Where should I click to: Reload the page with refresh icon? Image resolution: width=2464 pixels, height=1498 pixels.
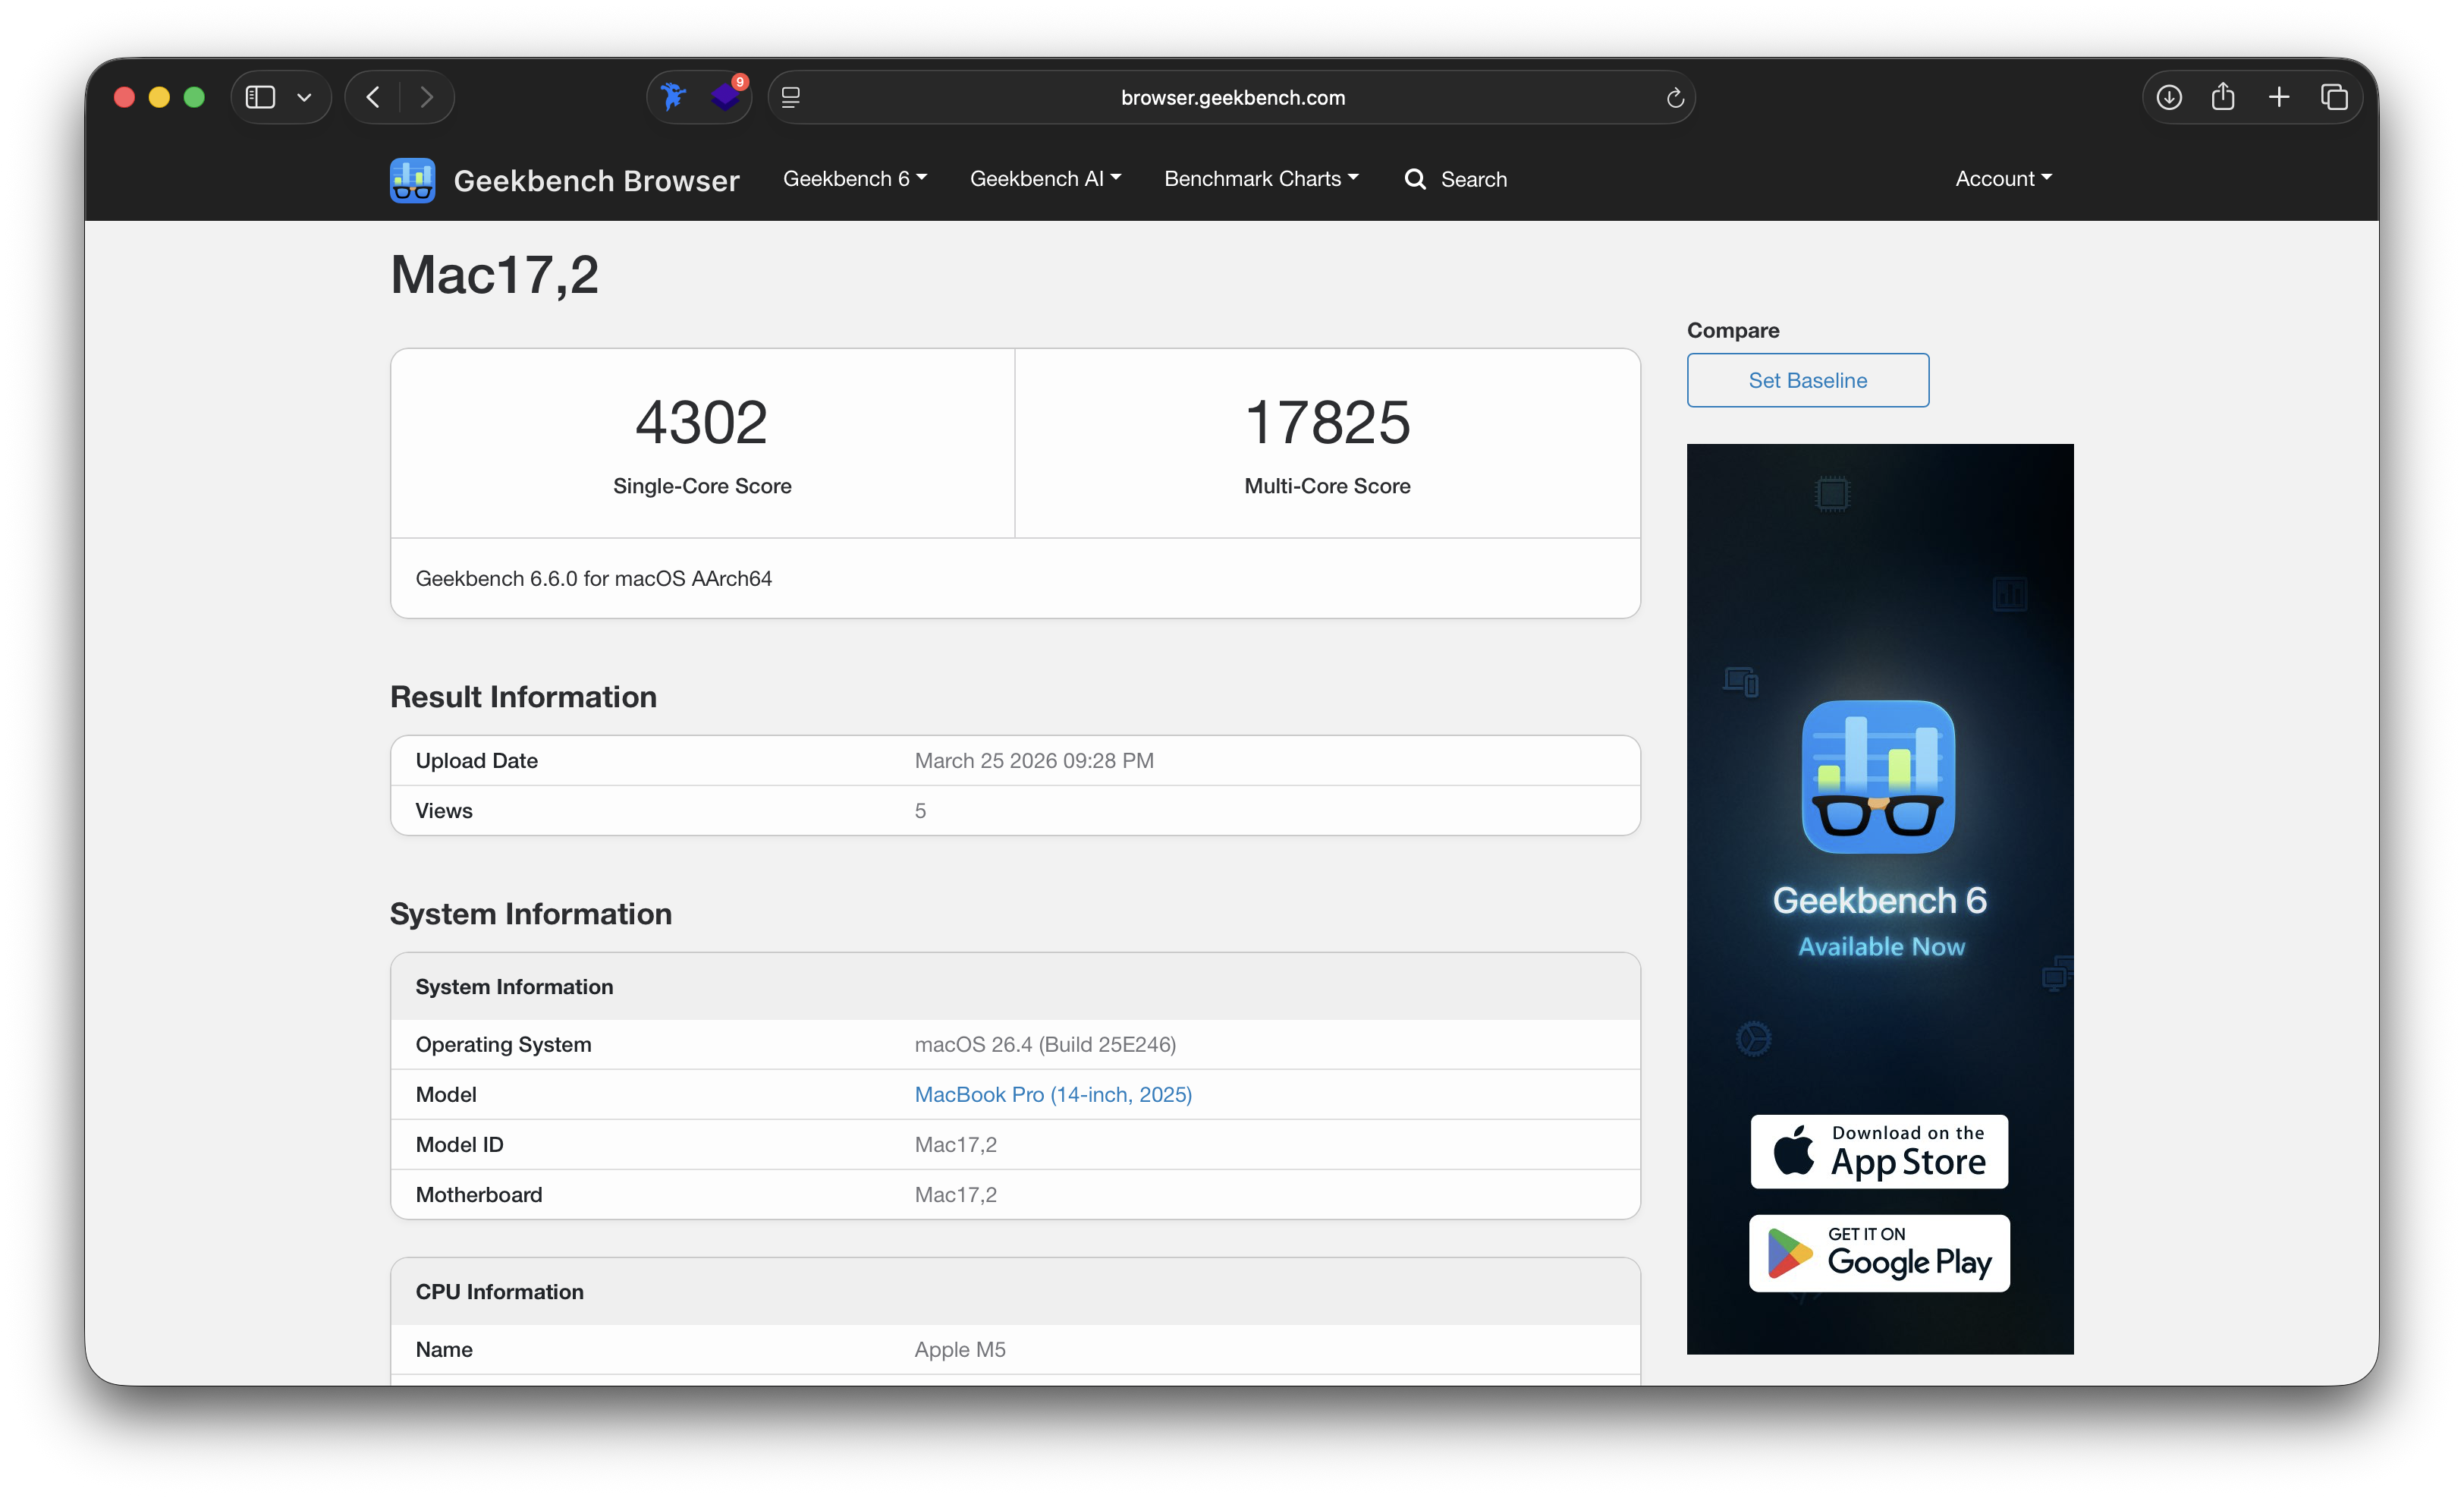(x=1675, y=98)
